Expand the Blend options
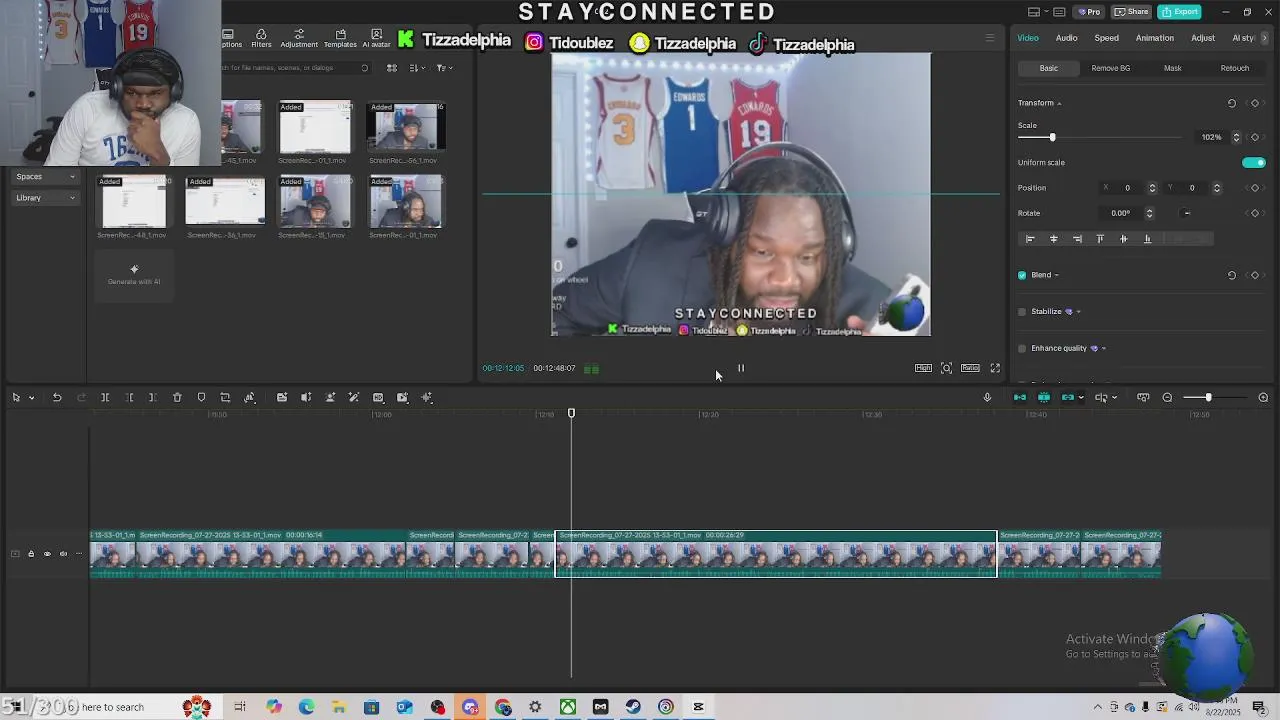 [1056, 275]
